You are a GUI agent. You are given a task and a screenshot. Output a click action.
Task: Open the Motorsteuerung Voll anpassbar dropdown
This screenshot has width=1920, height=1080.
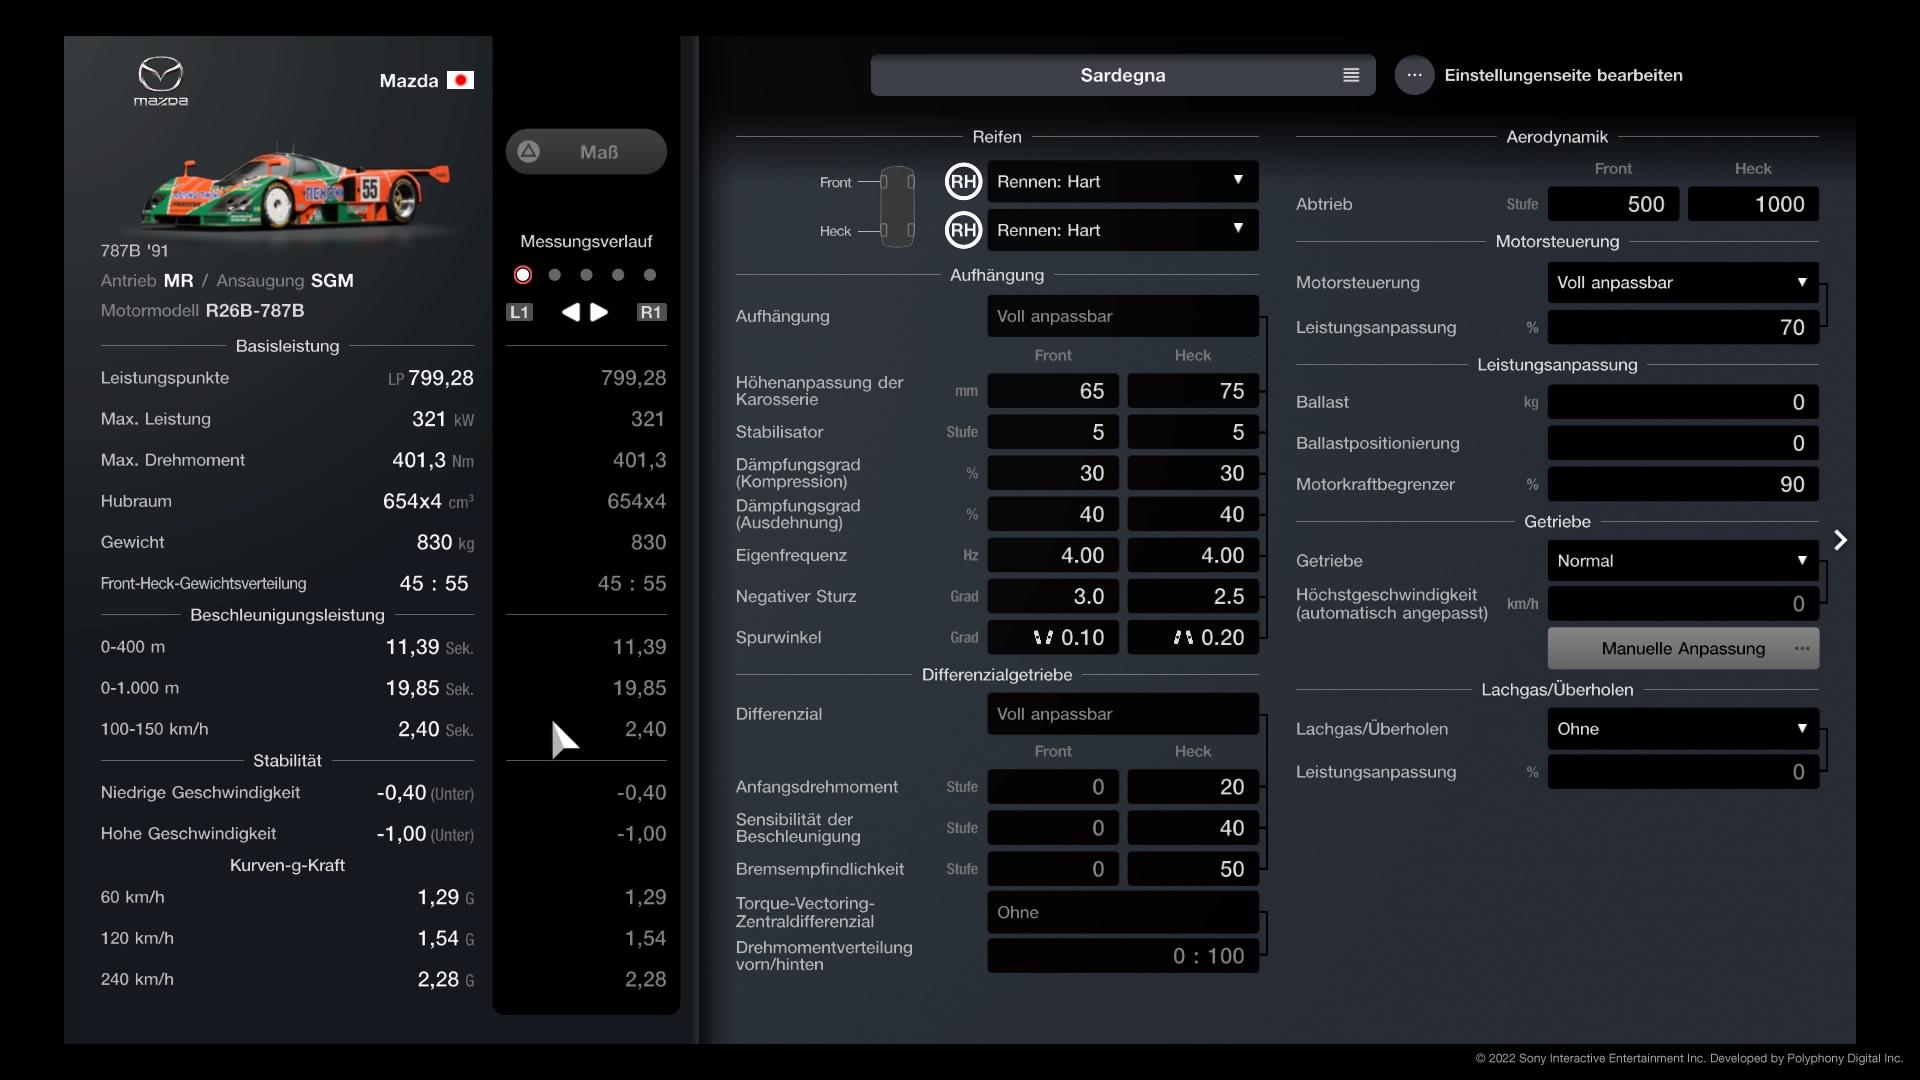click(1682, 283)
